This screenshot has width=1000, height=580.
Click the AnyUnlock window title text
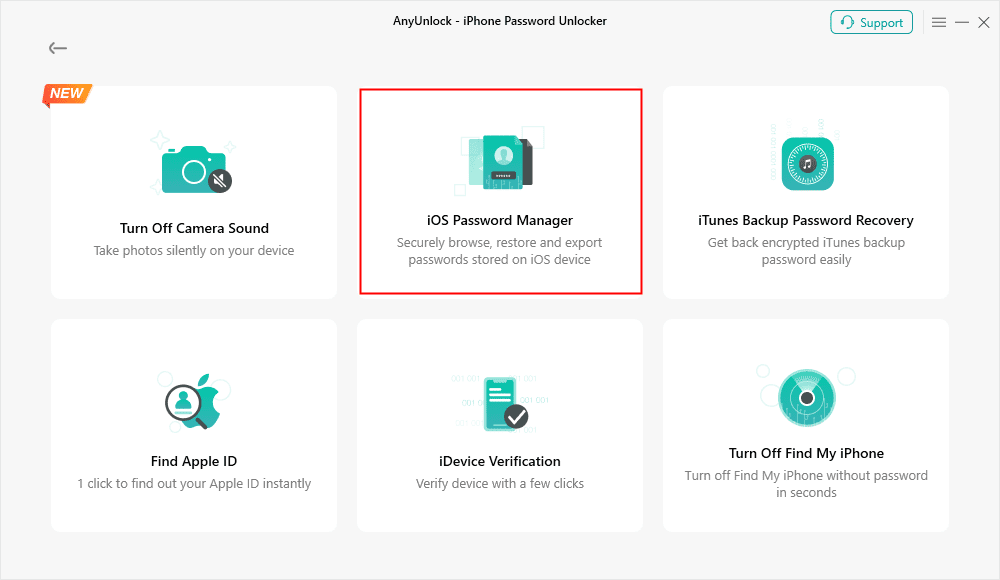tap(500, 21)
